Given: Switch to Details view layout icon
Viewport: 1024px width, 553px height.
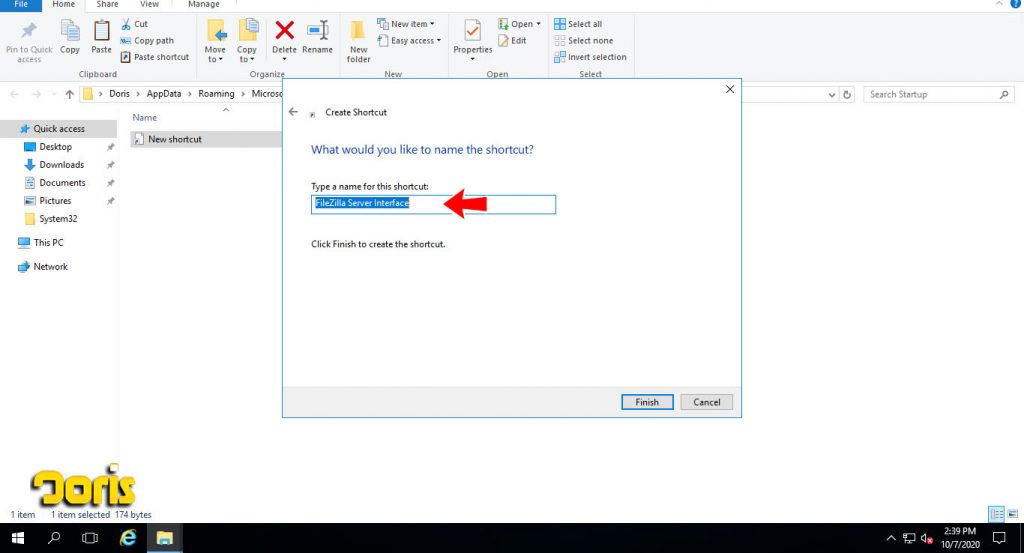Looking at the screenshot, I should pyautogui.click(x=997, y=514).
